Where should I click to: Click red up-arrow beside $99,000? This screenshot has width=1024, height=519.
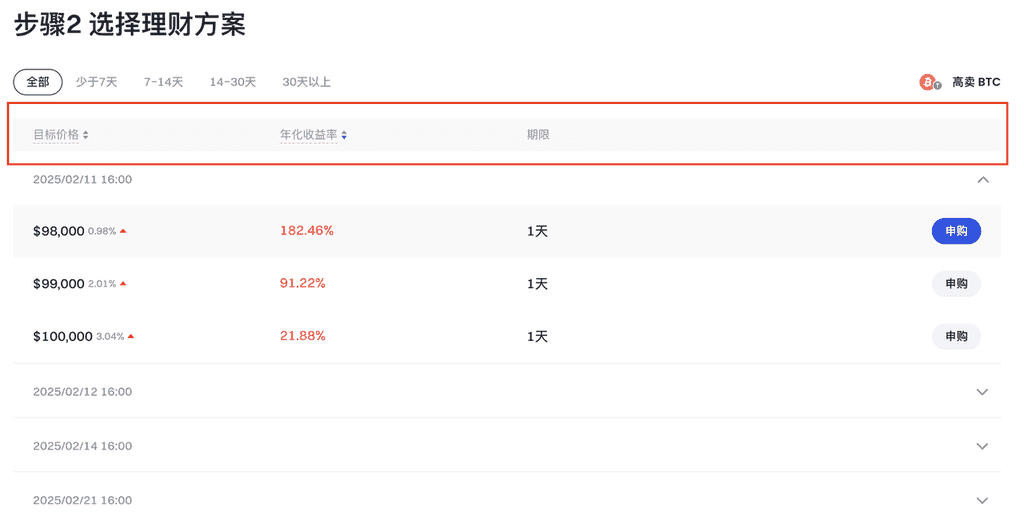tap(123, 284)
